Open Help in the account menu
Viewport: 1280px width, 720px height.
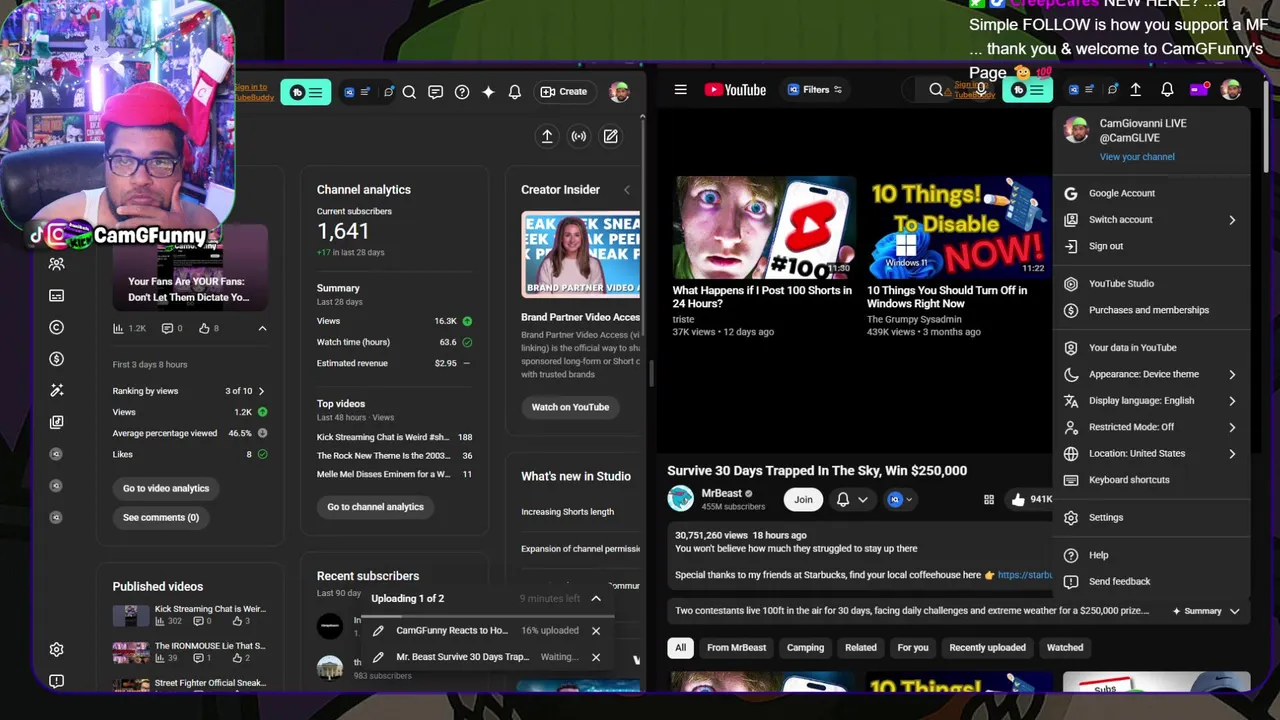[1150, 555]
